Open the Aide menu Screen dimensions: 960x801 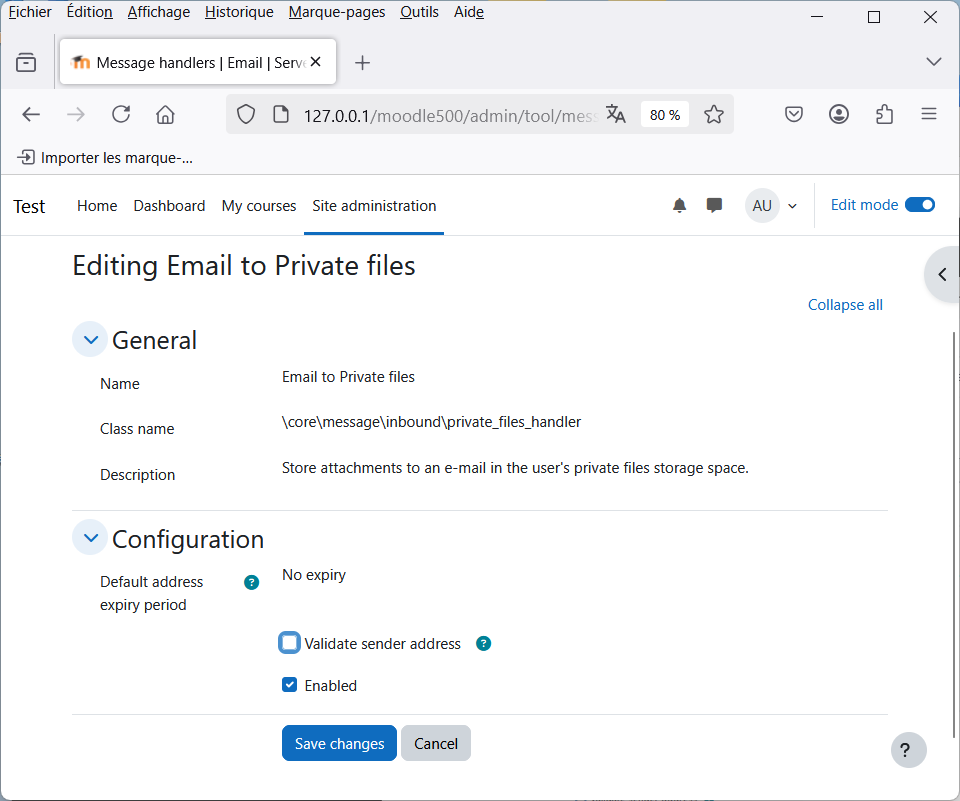coord(469,12)
